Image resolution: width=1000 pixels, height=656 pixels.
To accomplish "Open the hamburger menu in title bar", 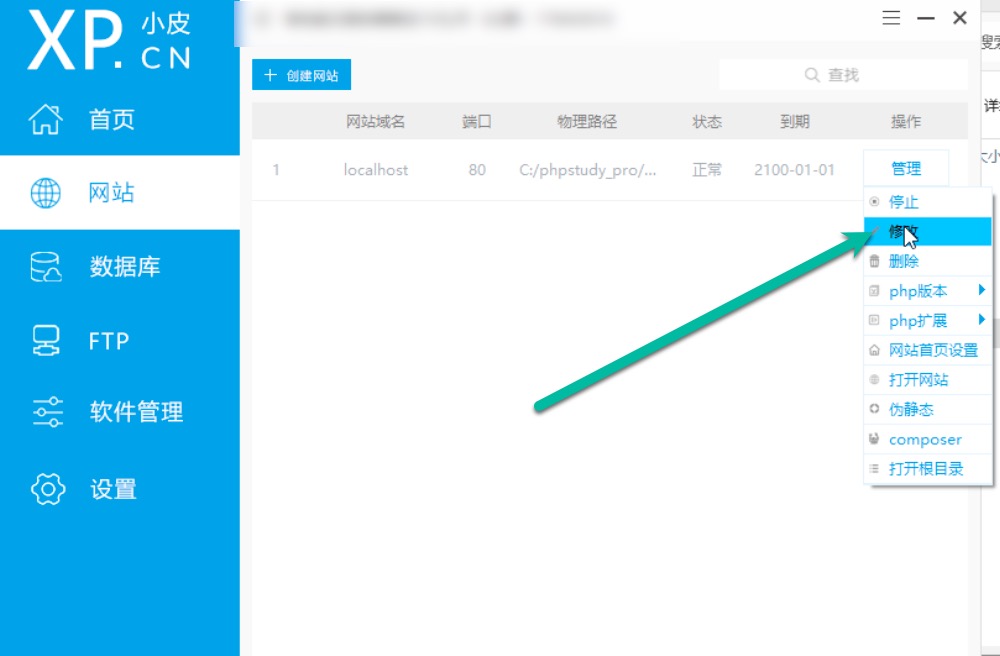I will click(891, 18).
